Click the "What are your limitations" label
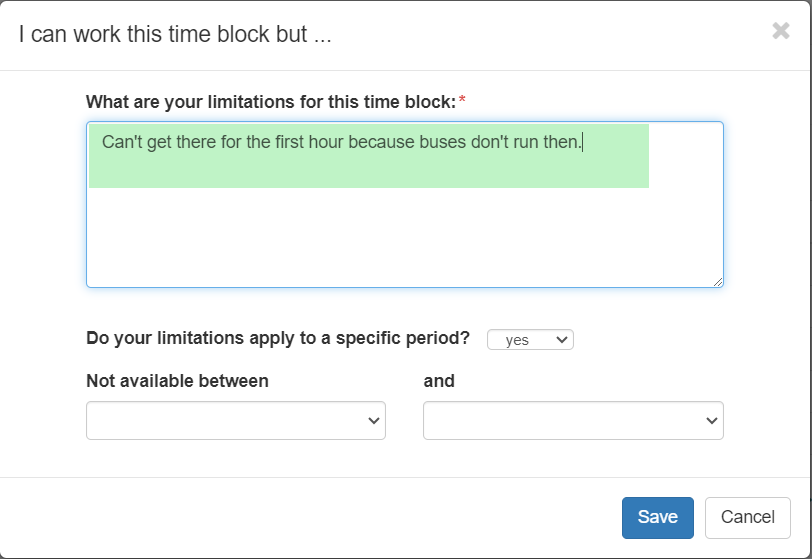Image resolution: width=812 pixels, height=559 pixels. pyautogui.click(x=270, y=101)
